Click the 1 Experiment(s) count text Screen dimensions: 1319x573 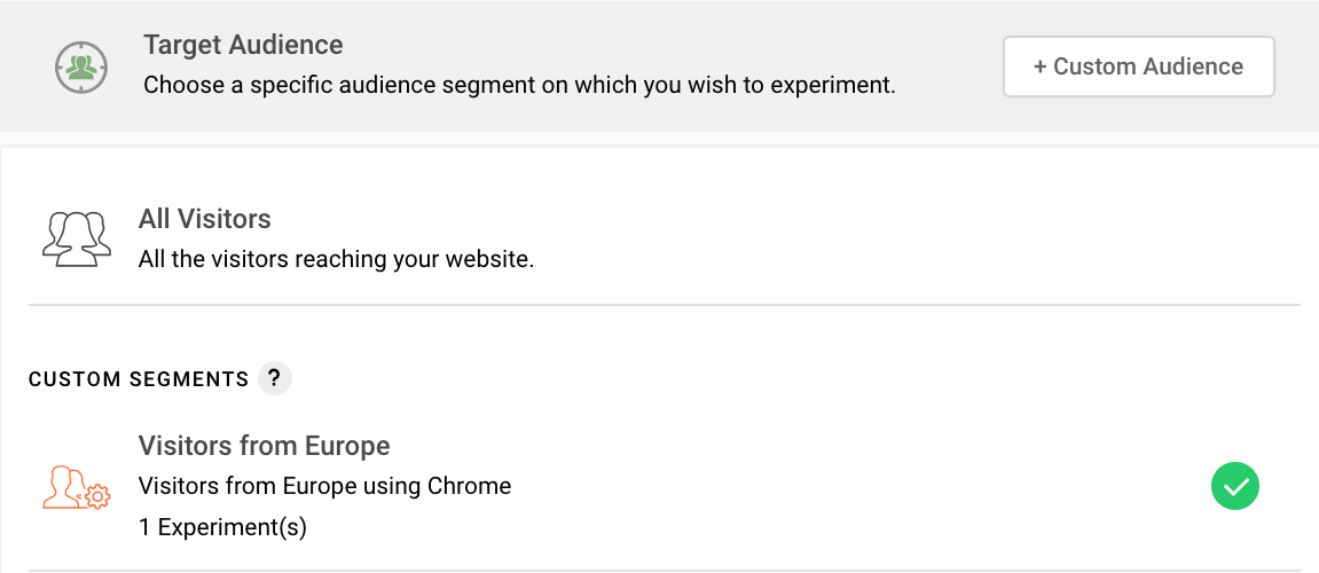click(x=223, y=526)
